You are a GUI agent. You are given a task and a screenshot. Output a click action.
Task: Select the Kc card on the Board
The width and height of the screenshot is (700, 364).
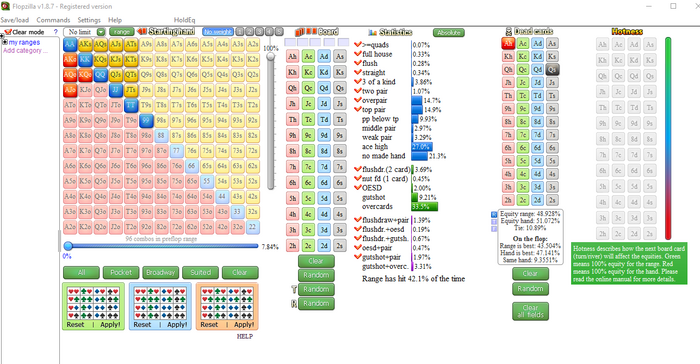click(308, 72)
